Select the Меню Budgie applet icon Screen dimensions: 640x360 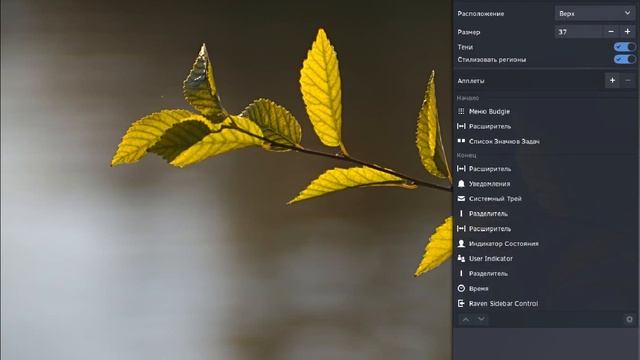click(x=461, y=111)
